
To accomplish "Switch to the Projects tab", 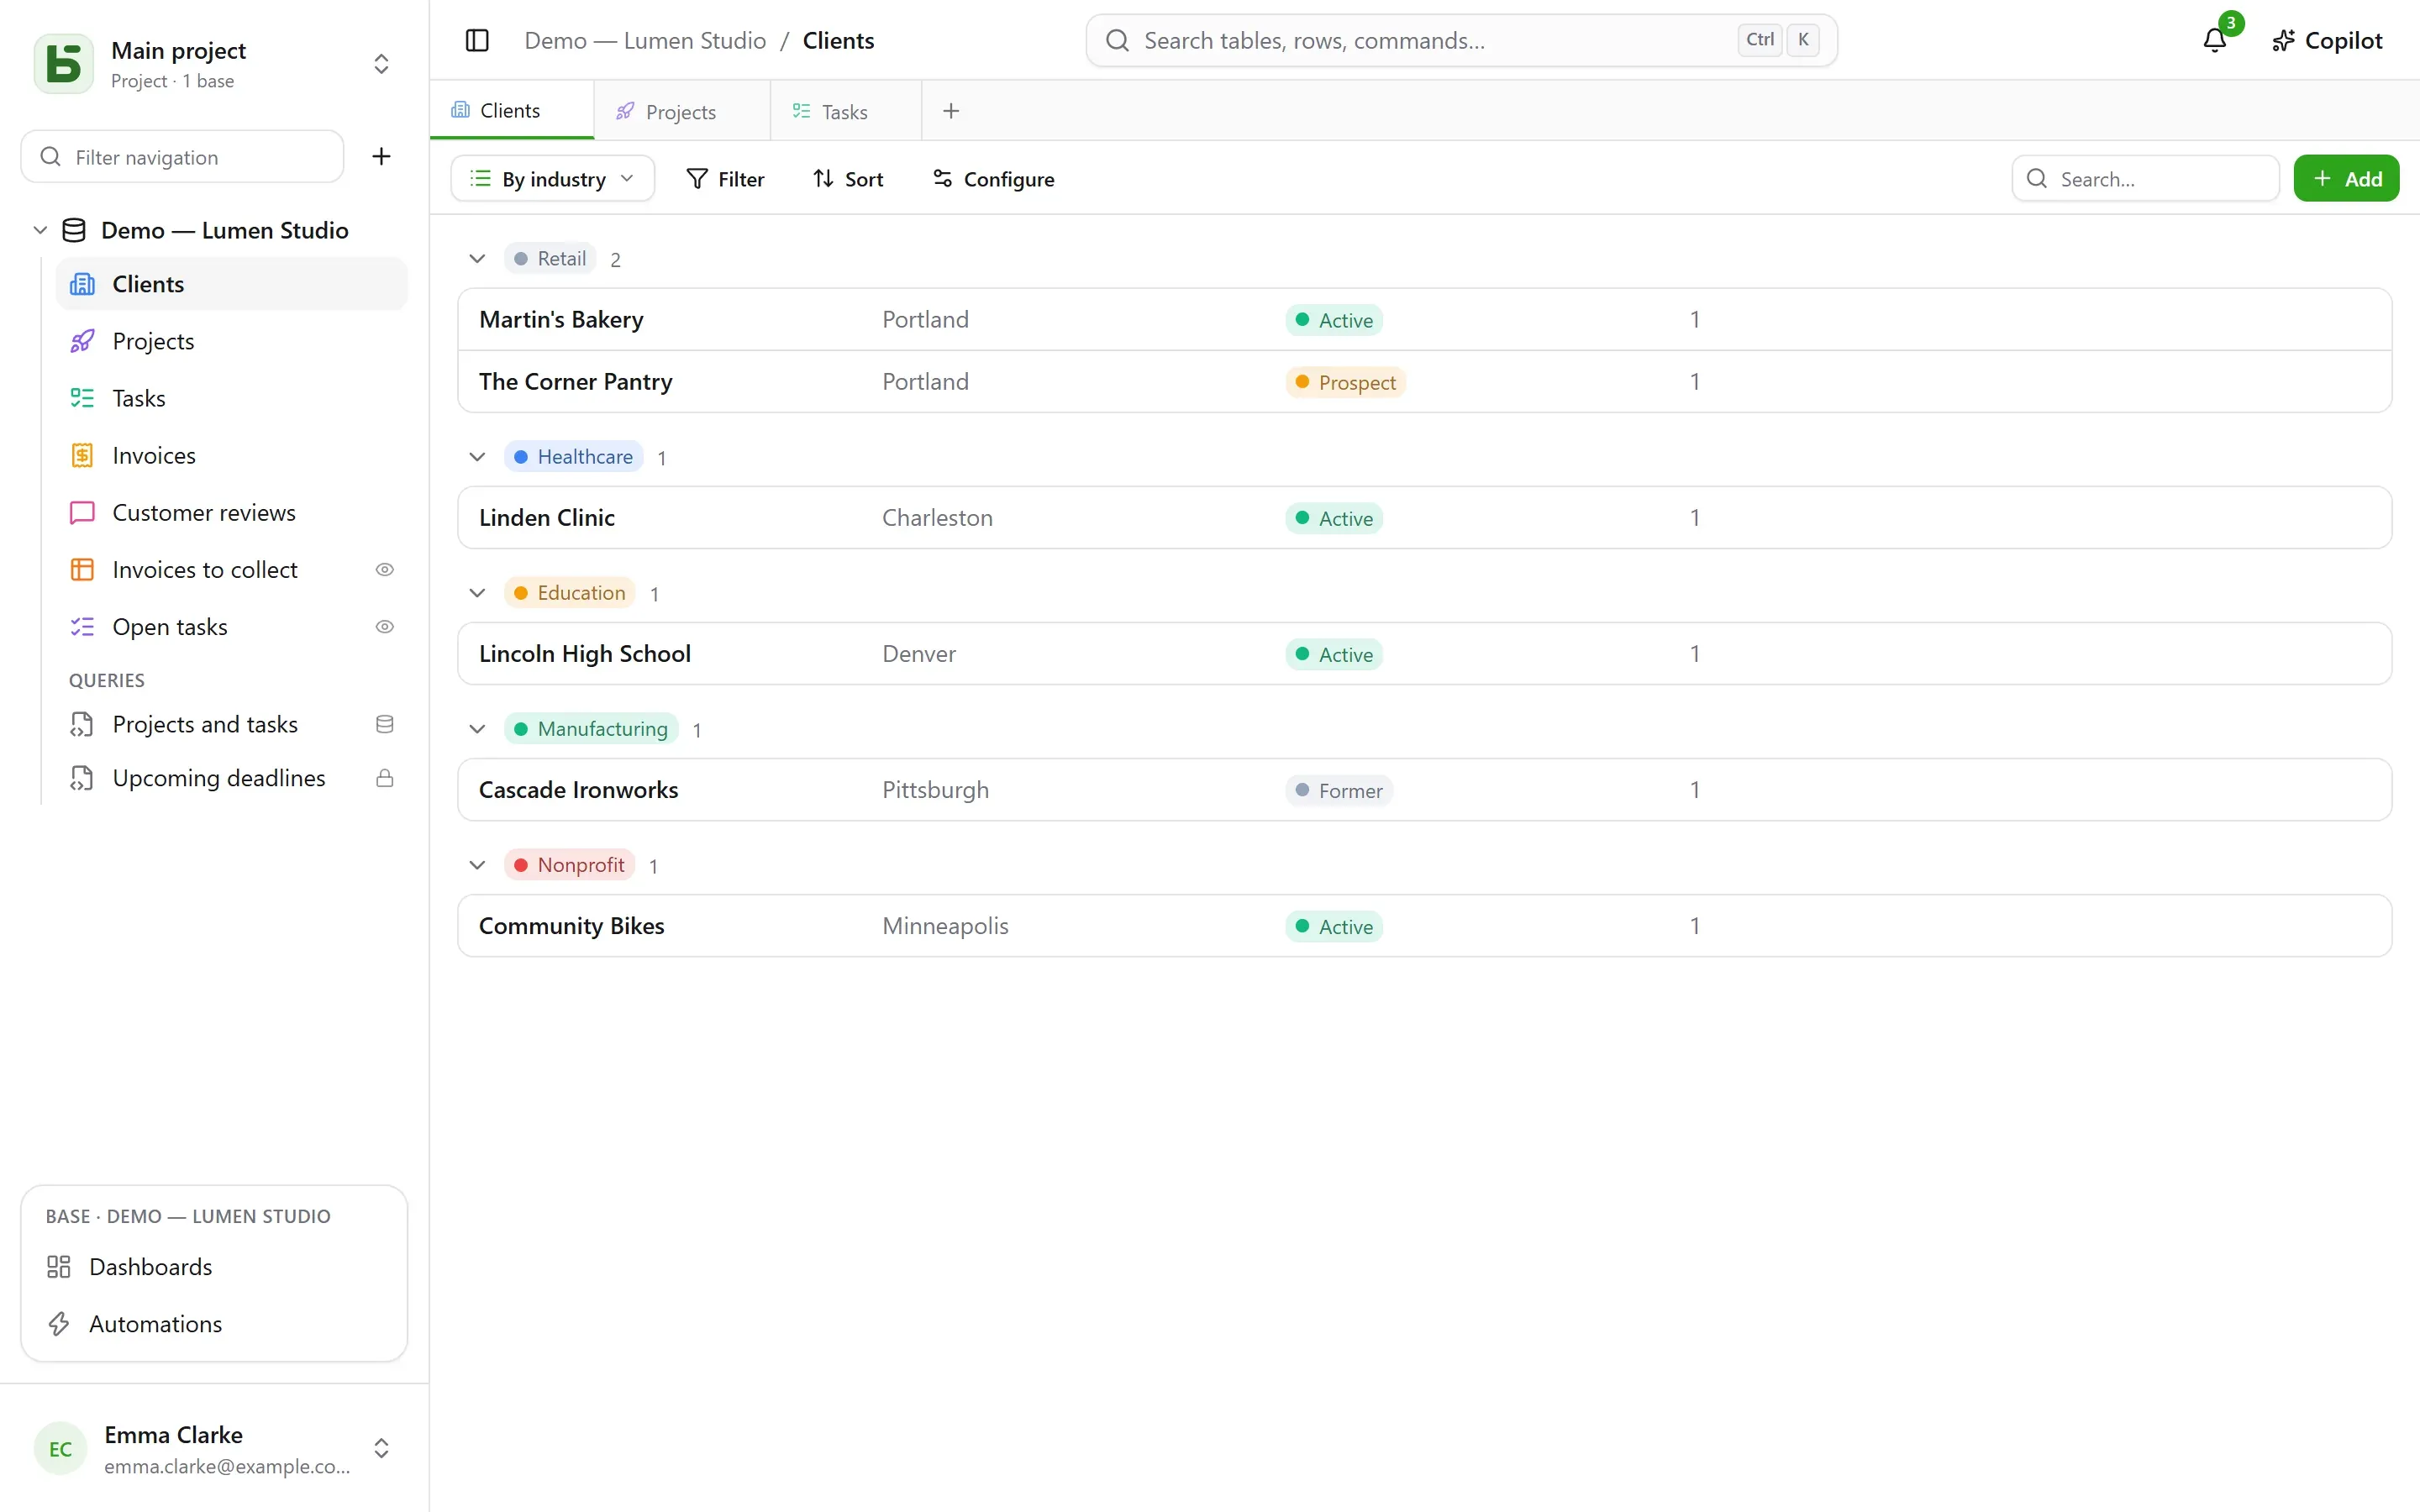I will tap(682, 111).
